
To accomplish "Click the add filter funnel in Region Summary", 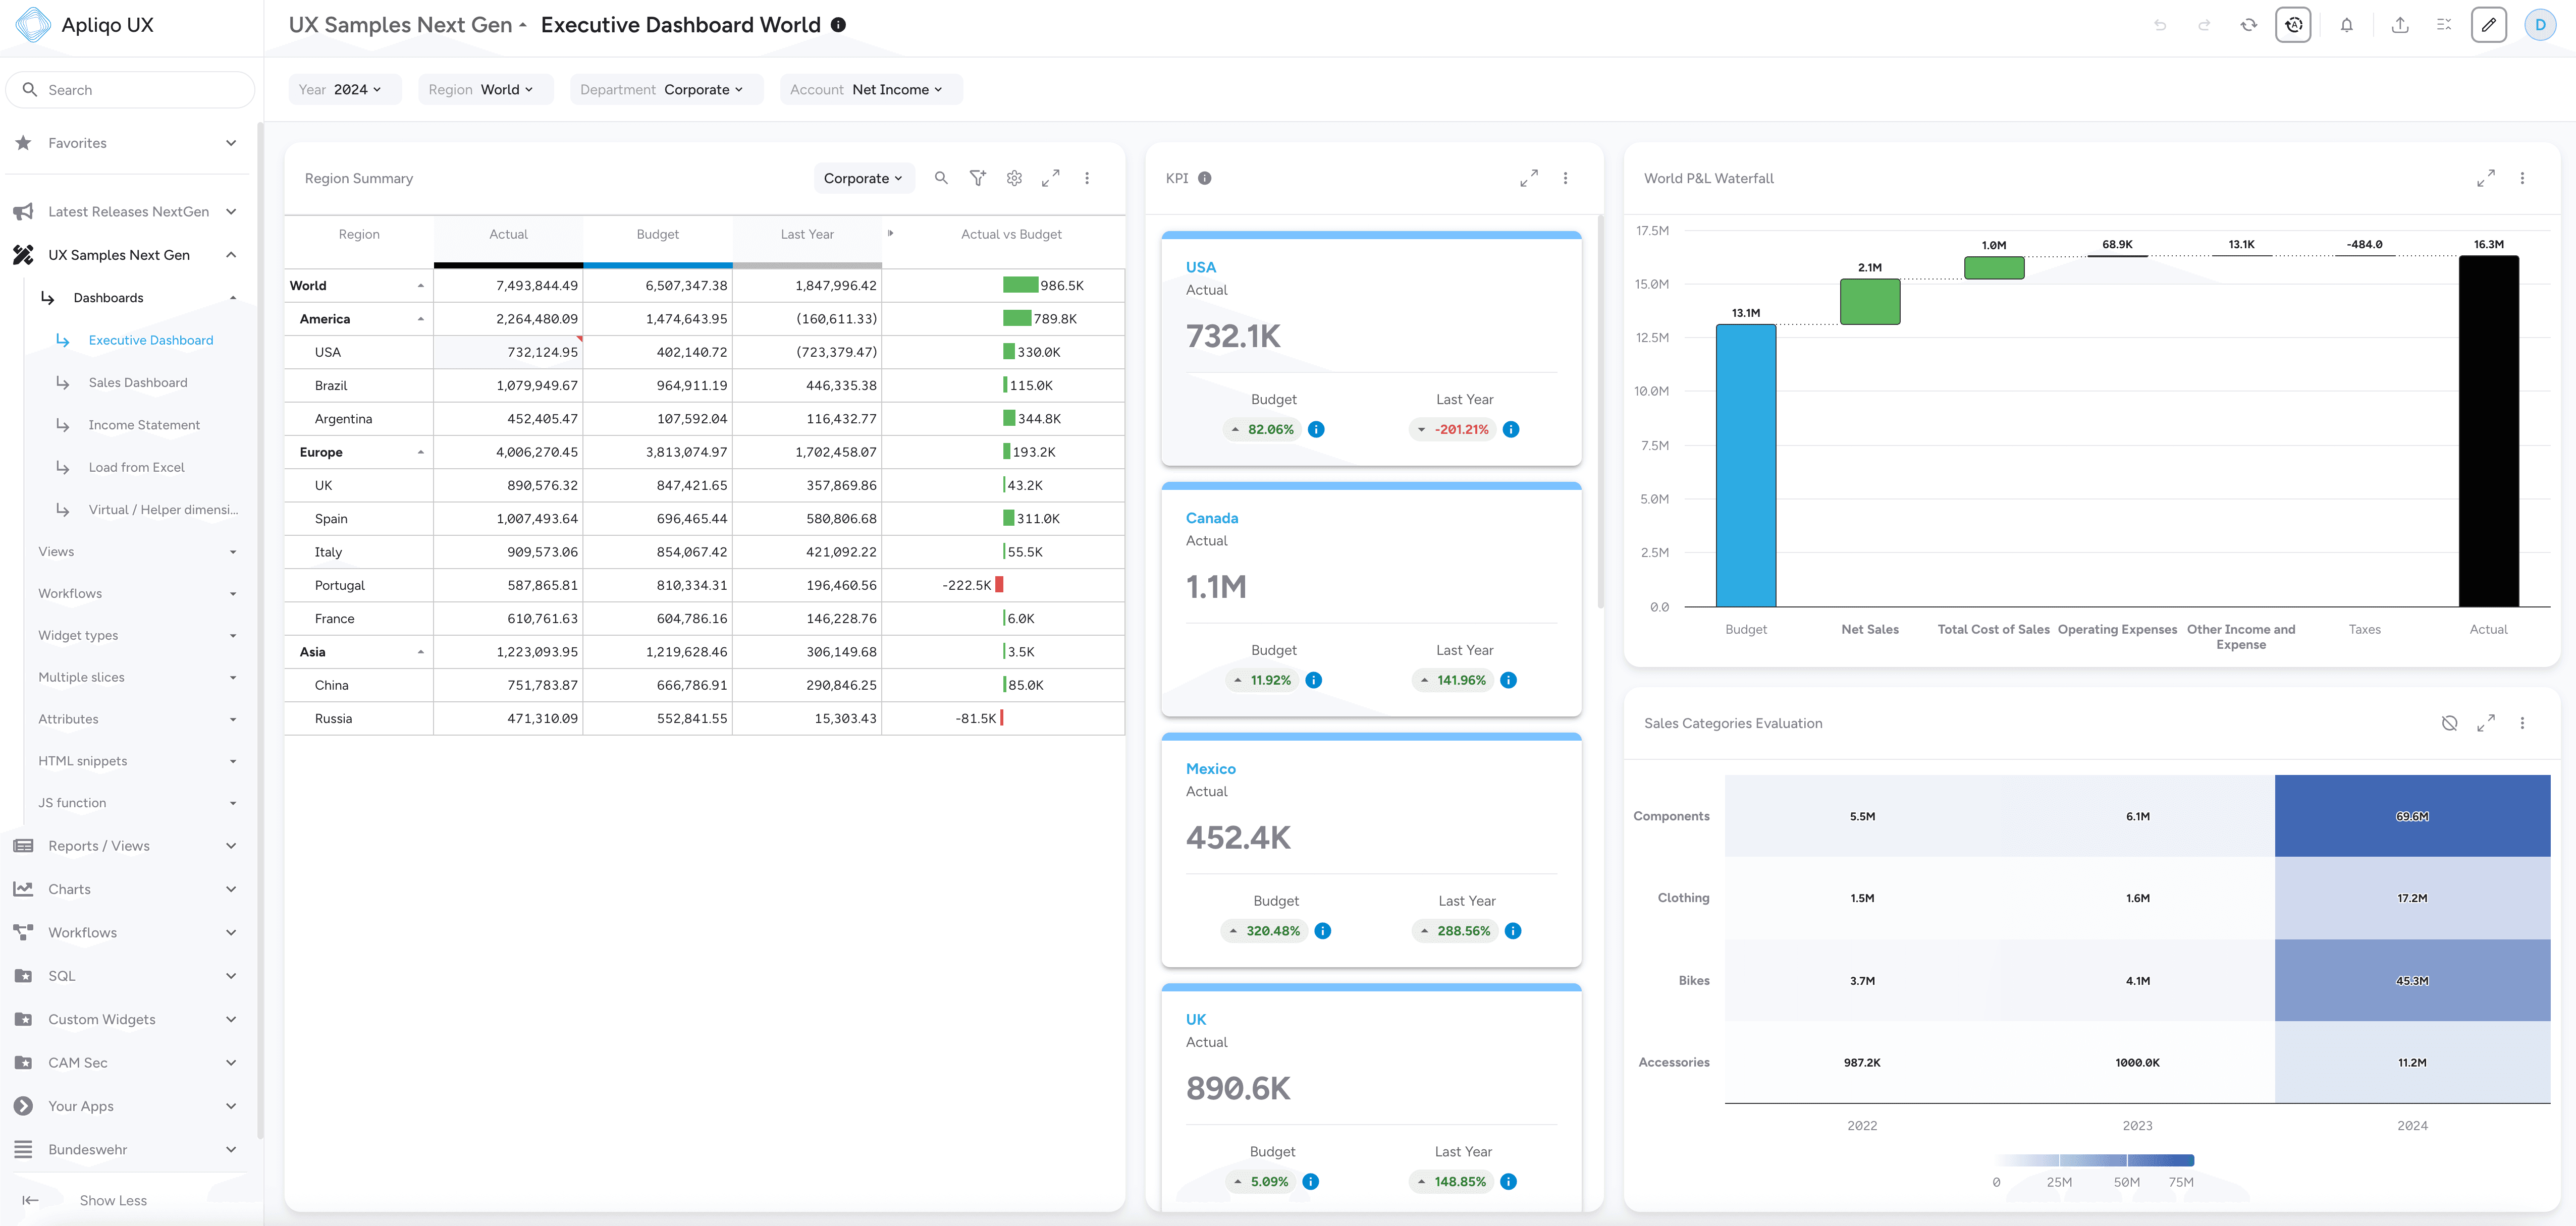I will point(977,178).
